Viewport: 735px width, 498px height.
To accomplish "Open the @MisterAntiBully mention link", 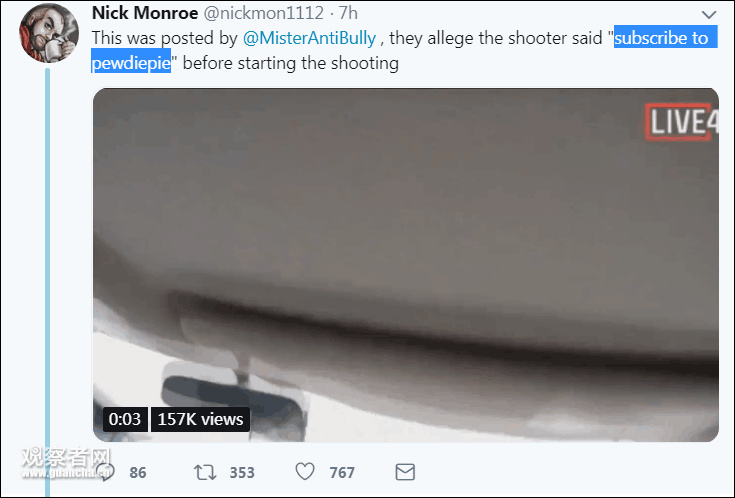I will coord(310,39).
